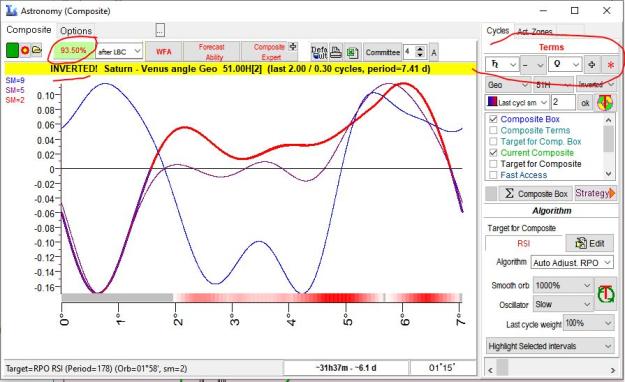This screenshot has height=382, width=625.
Task: Check the Fast Access checkbox
Action: pos(493,175)
